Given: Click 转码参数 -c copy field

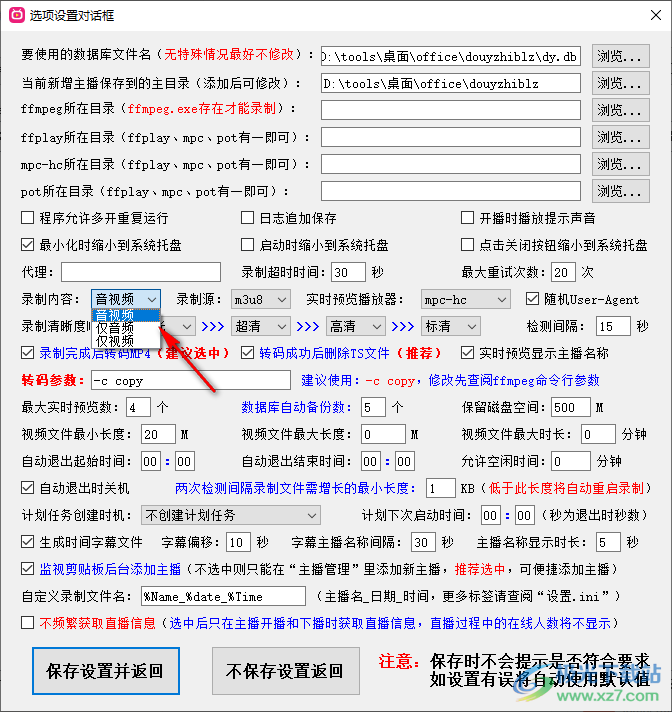Looking at the screenshot, I should pyautogui.click(x=191, y=381).
